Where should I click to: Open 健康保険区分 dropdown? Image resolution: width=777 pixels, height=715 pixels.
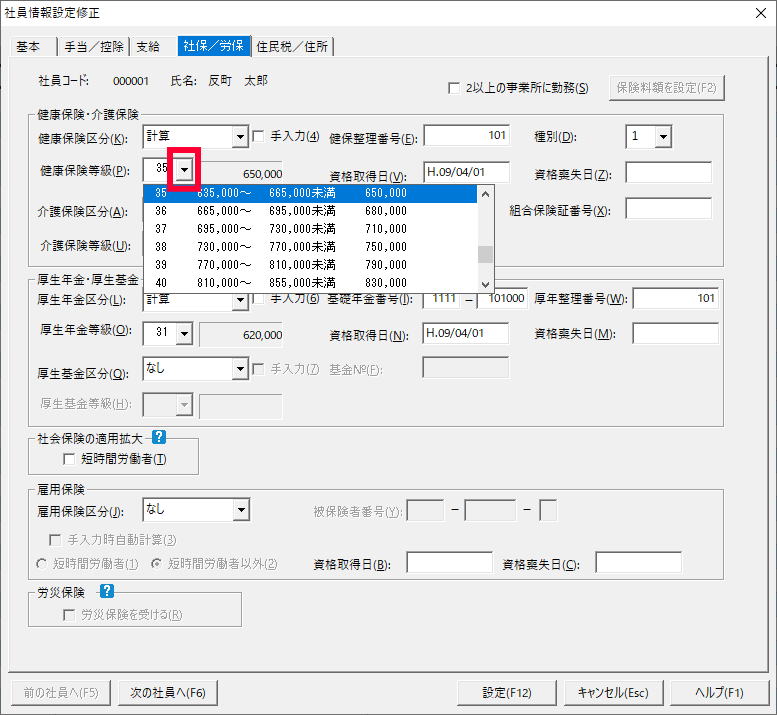point(240,137)
